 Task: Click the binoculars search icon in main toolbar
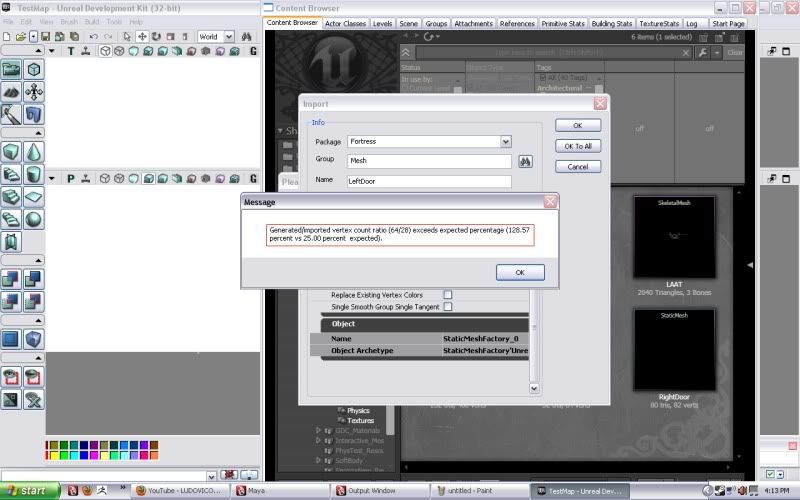tap(246, 37)
